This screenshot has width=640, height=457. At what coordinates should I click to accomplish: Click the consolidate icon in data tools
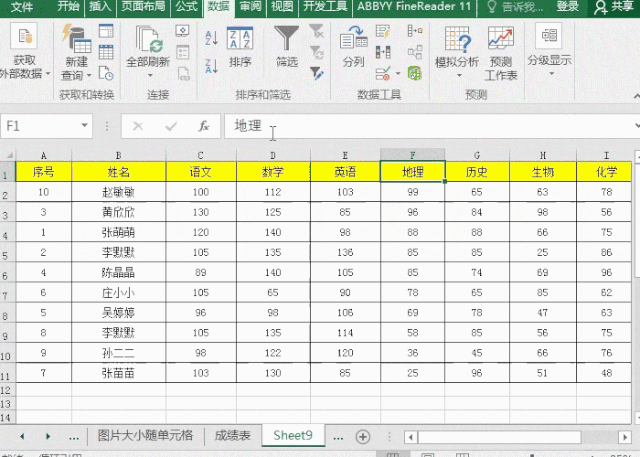coord(415,31)
